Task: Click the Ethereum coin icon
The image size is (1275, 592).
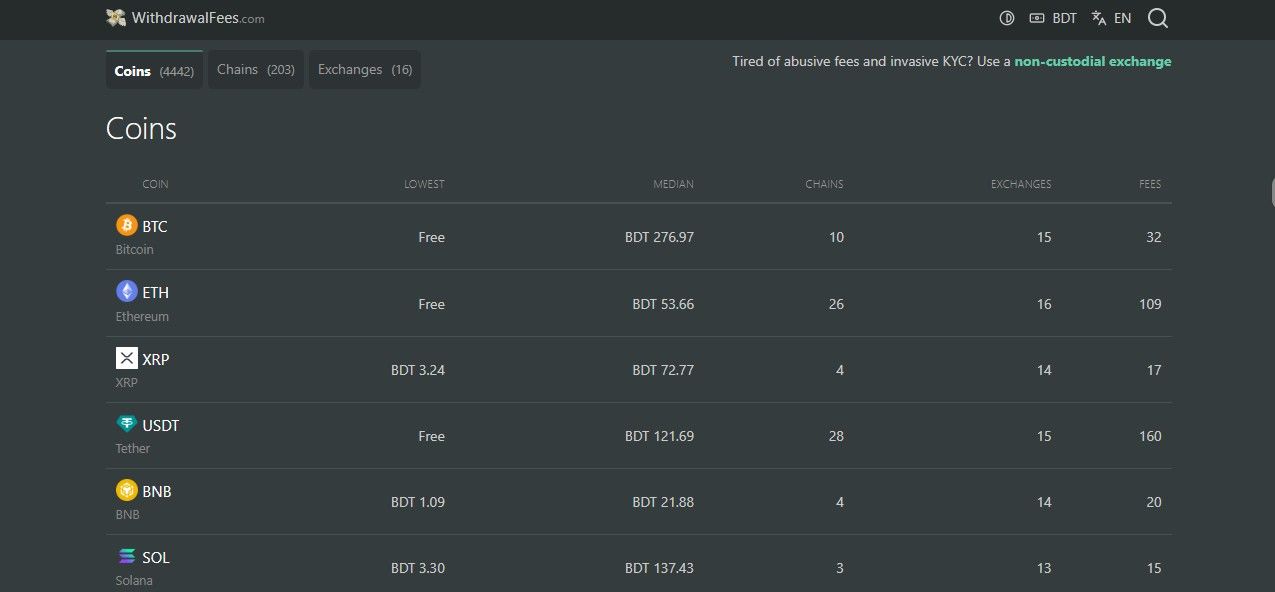Action: point(126,291)
